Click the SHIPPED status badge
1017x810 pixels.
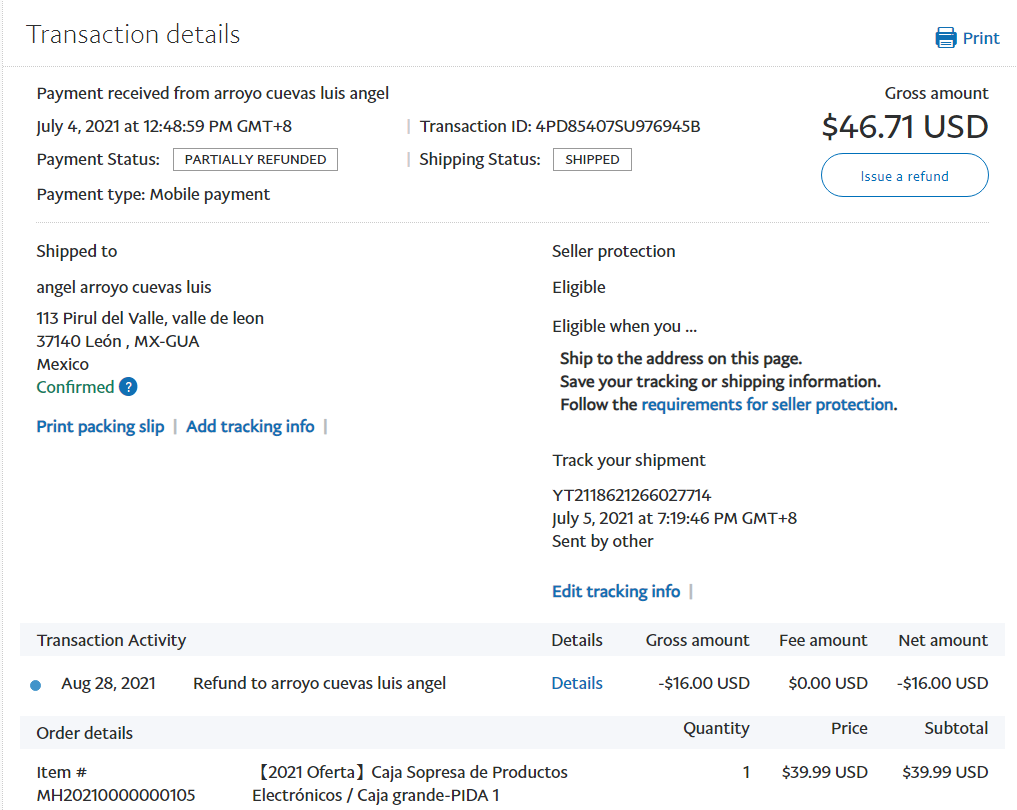pos(592,159)
